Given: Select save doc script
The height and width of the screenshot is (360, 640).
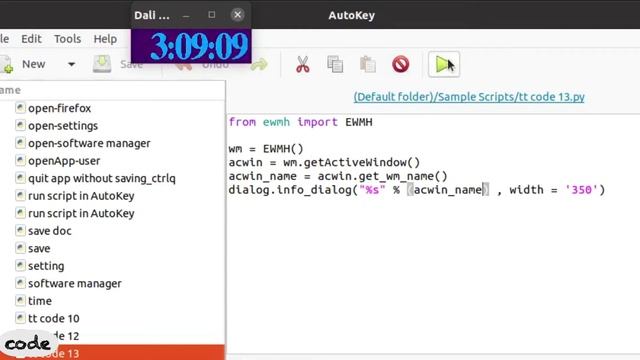Looking at the screenshot, I should (50, 231).
